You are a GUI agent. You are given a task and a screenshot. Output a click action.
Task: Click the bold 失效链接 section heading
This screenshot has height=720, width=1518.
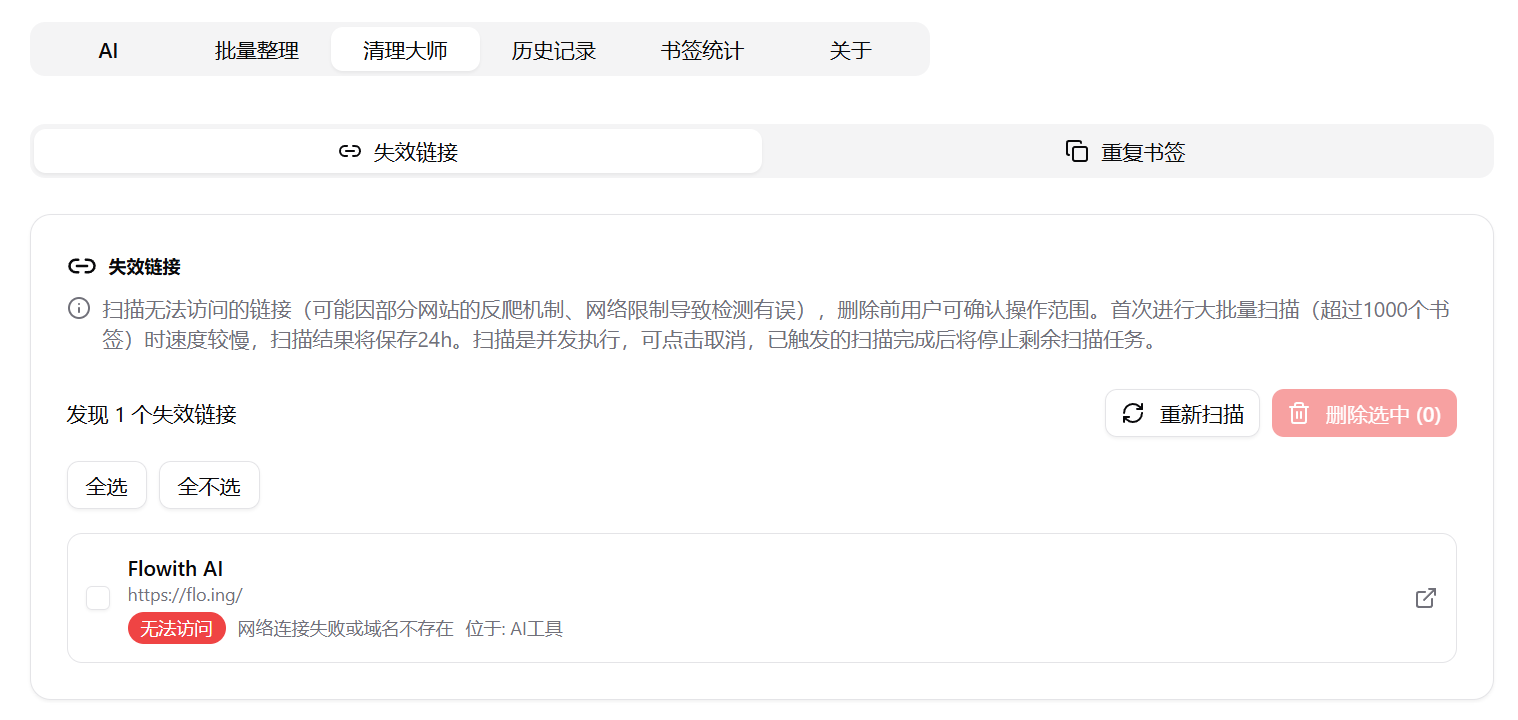pyautogui.click(x=145, y=267)
